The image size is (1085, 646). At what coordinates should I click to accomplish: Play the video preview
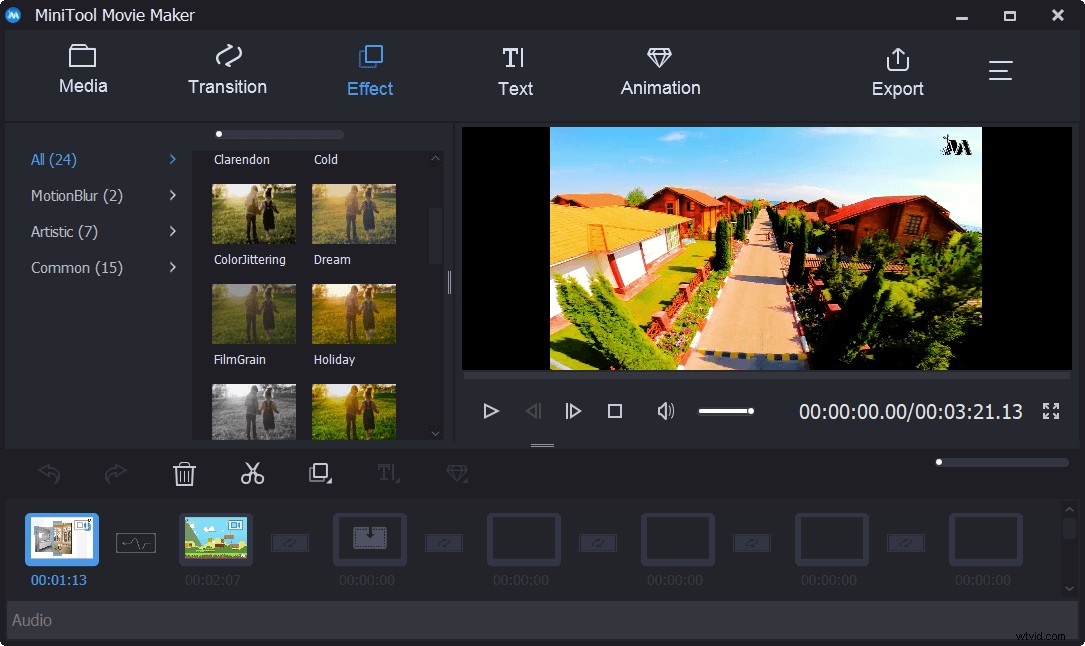click(491, 410)
